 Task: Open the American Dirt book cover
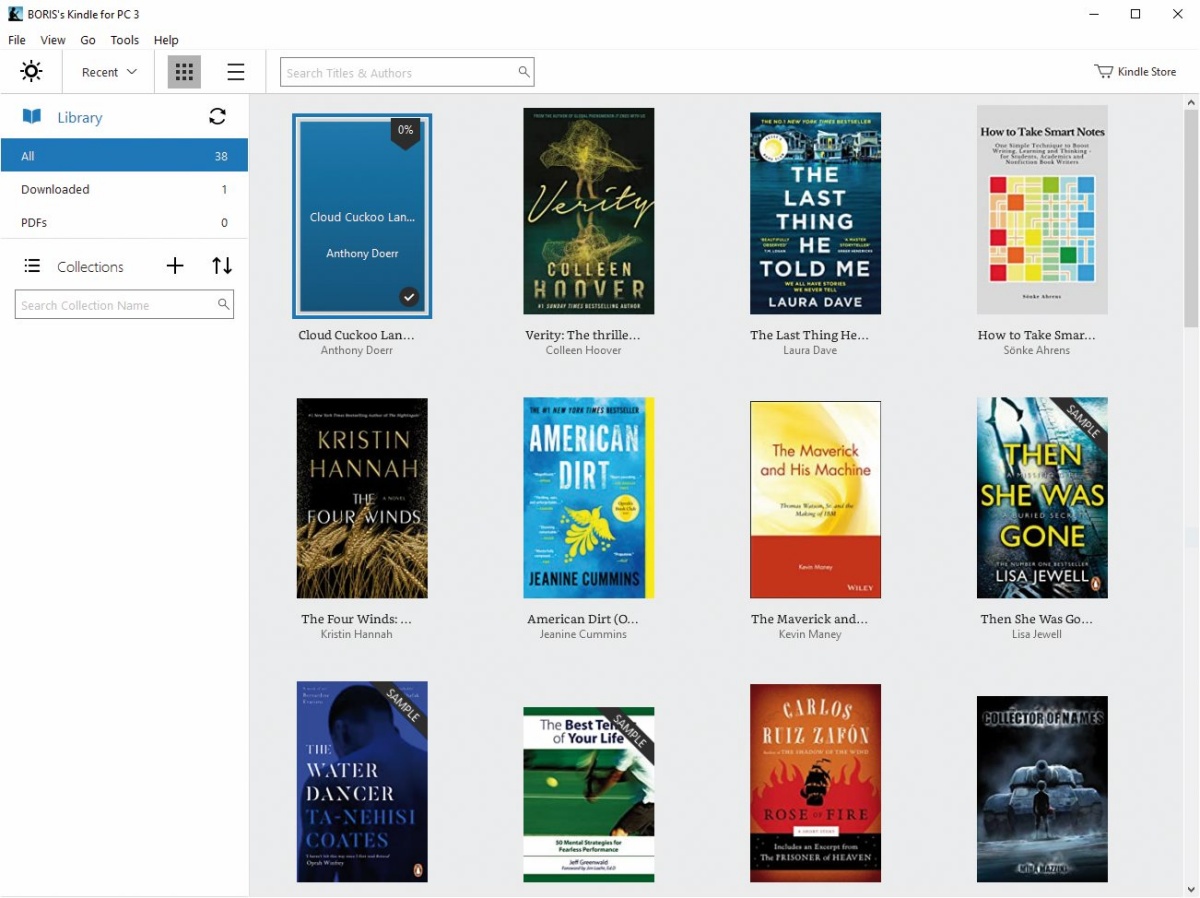pyautogui.click(x=589, y=498)
